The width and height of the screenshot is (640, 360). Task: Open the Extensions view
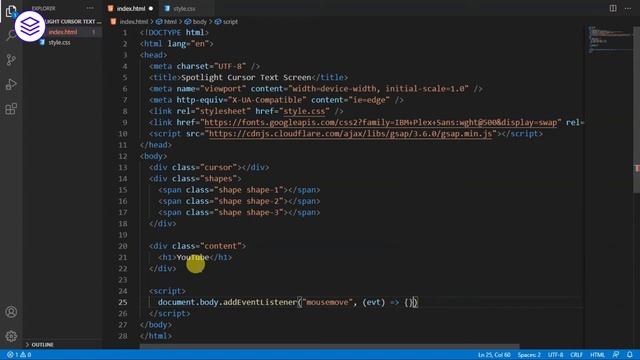tap(11, 109)
